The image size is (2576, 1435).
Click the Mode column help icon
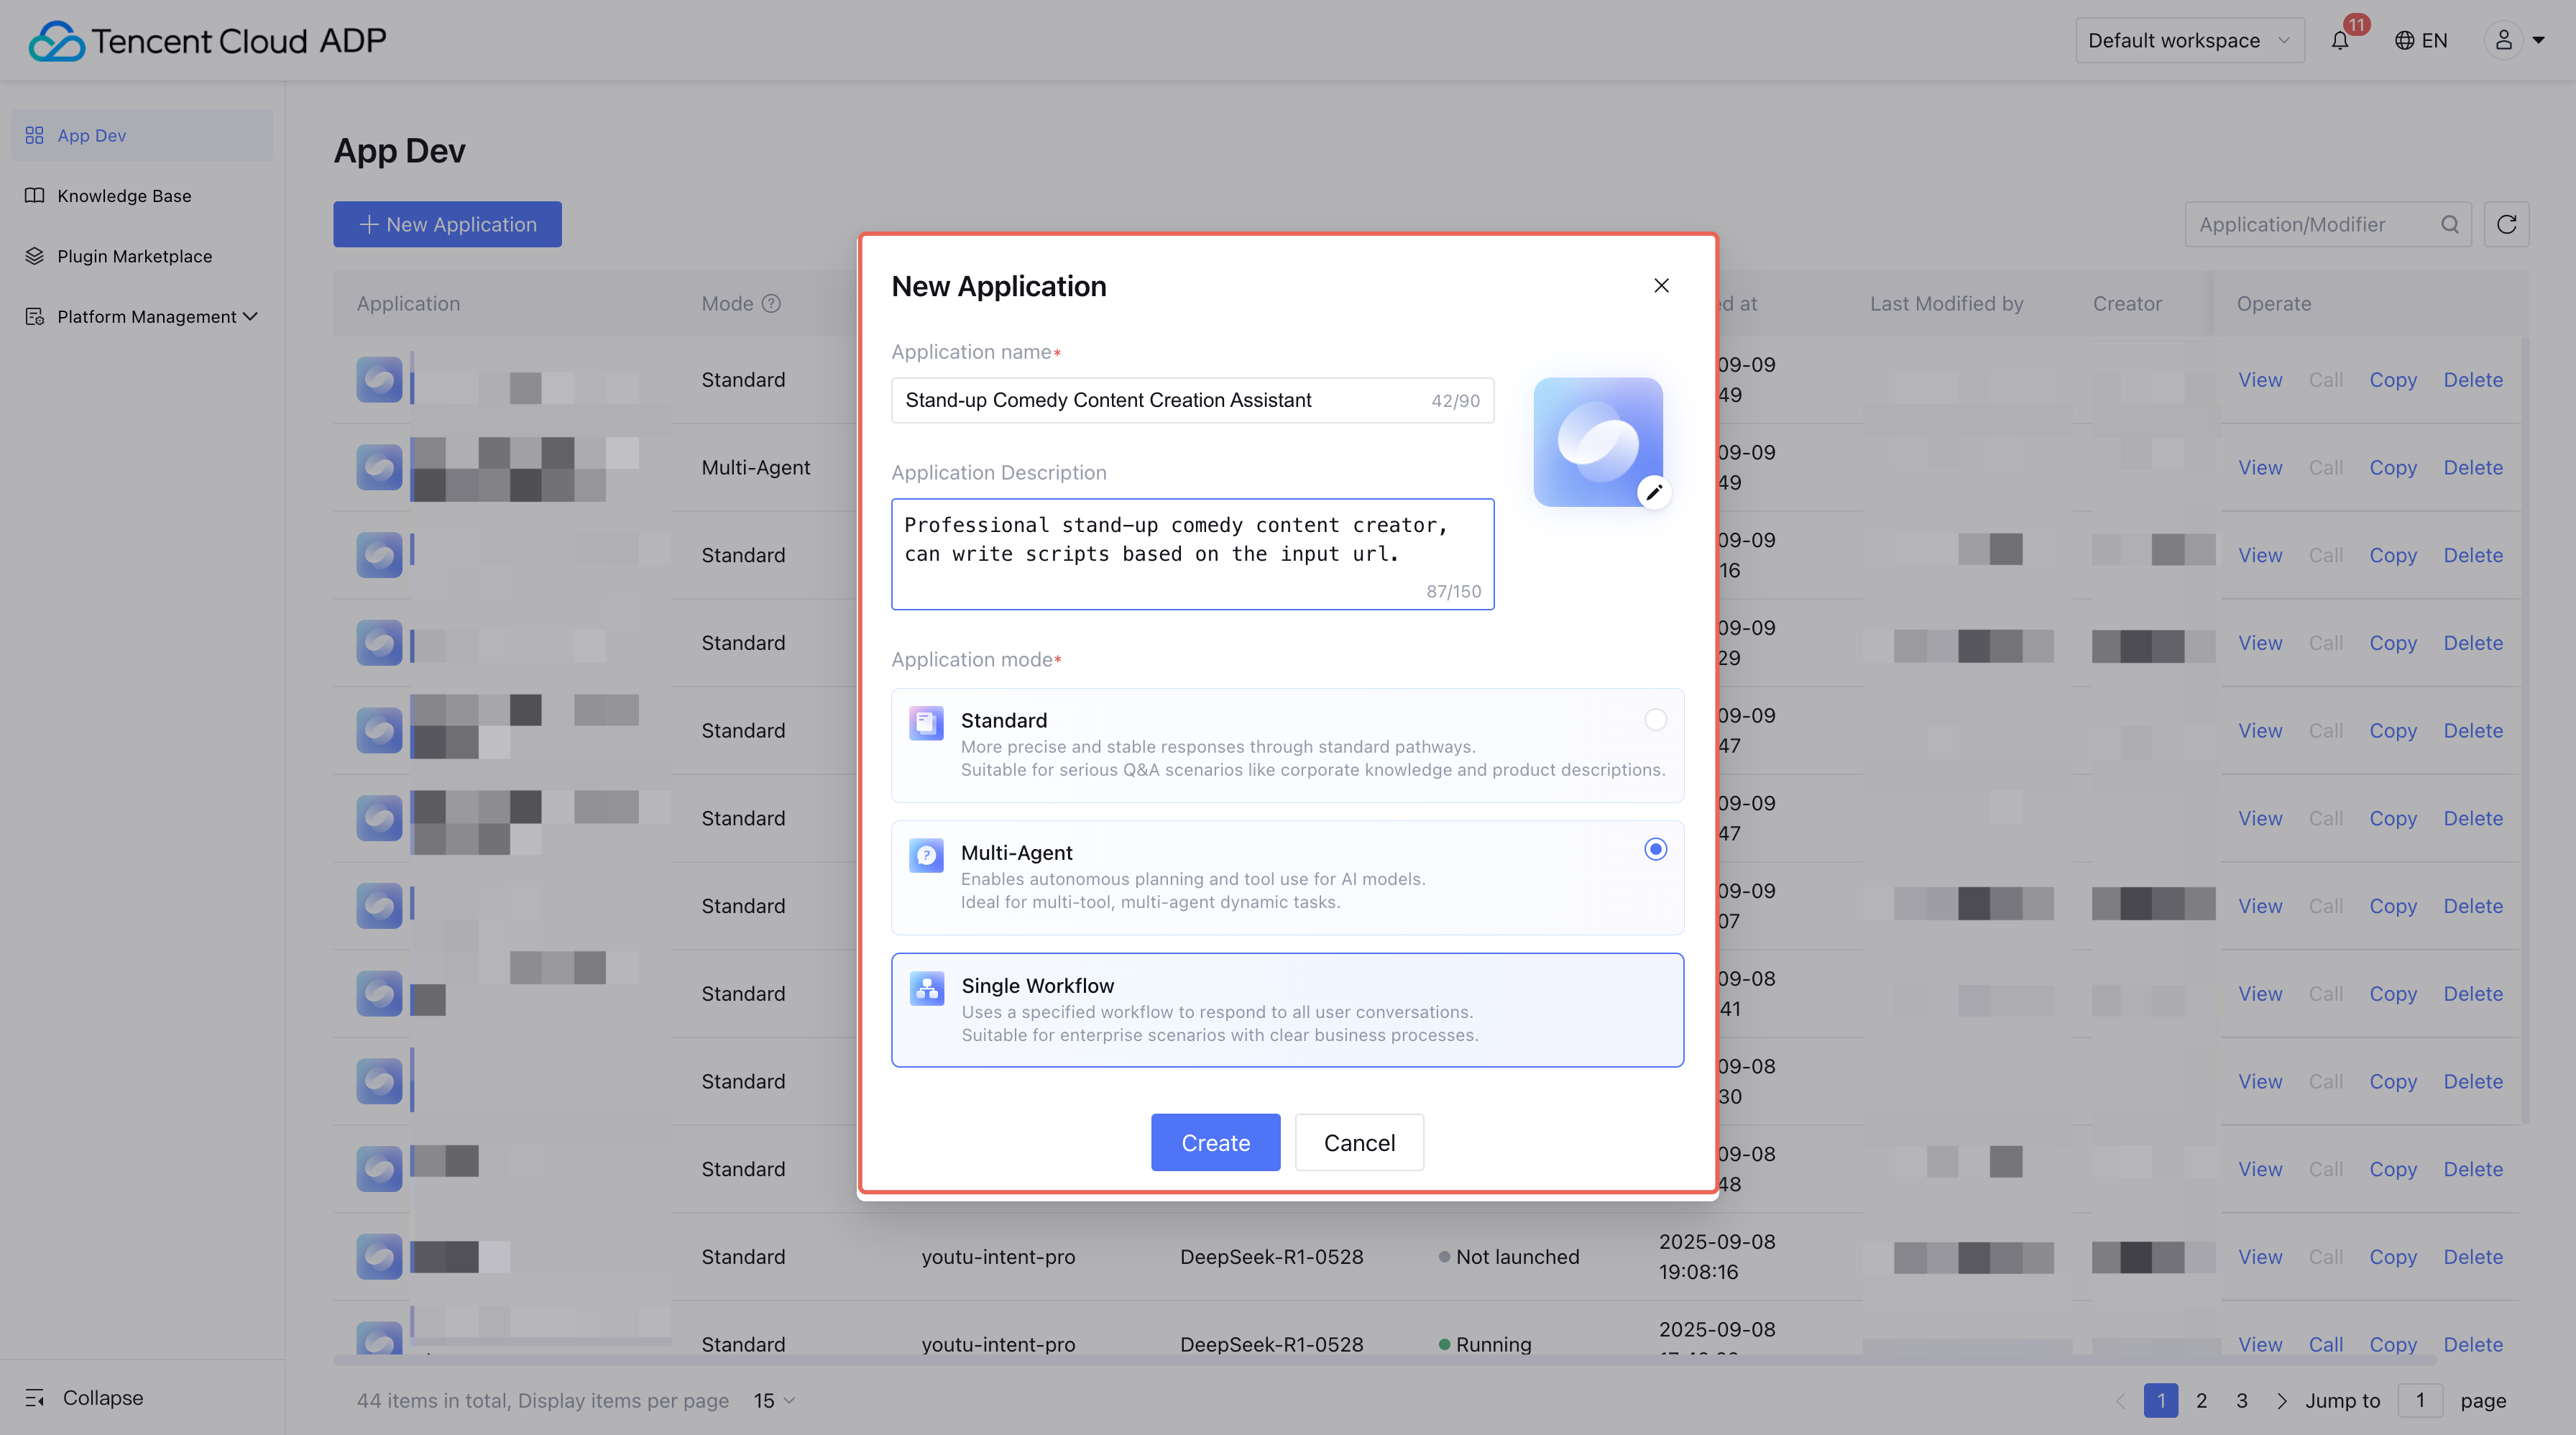tap(771, 304)
